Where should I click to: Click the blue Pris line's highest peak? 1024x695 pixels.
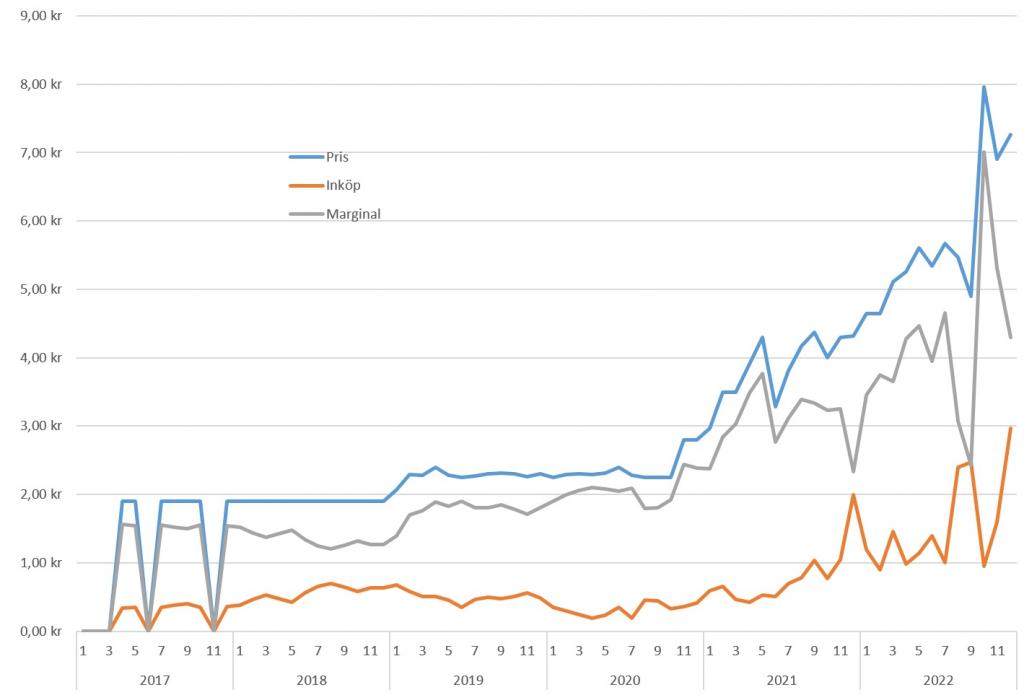coord(984,87)
